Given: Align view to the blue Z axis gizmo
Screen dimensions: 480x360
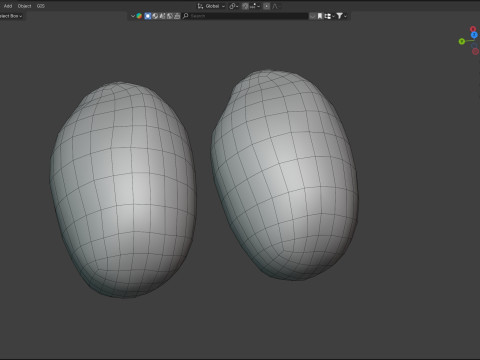Looking at the screenshot, I should tap(474, 35).
